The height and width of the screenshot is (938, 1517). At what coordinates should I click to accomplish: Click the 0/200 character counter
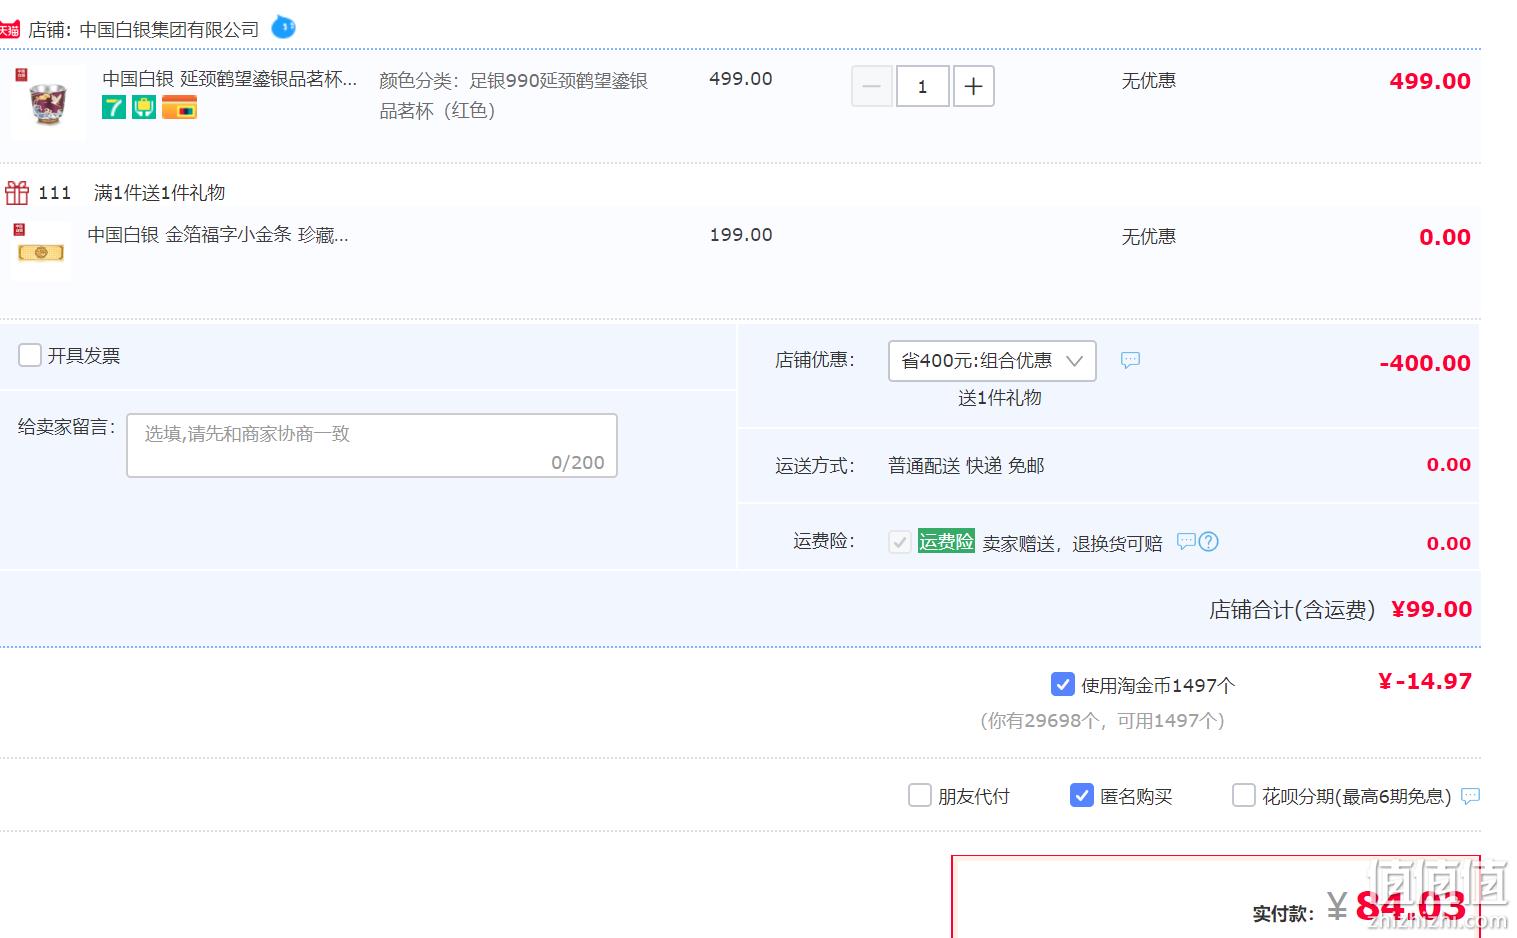pyautogui.click(x=578, y=463)
